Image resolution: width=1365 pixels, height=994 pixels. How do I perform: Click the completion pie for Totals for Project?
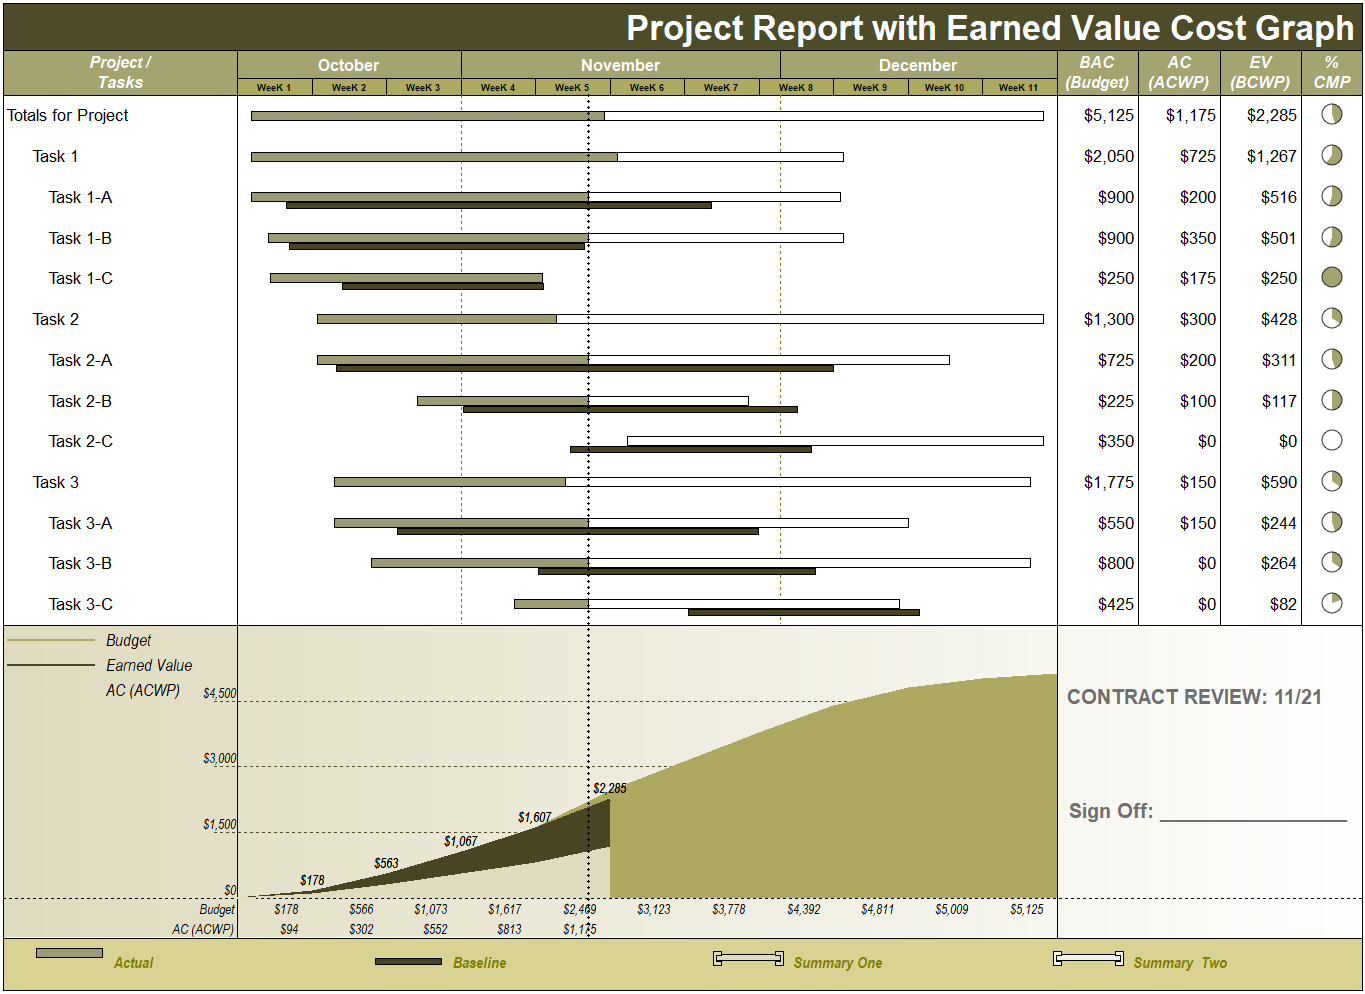[x=1331, y=114]
